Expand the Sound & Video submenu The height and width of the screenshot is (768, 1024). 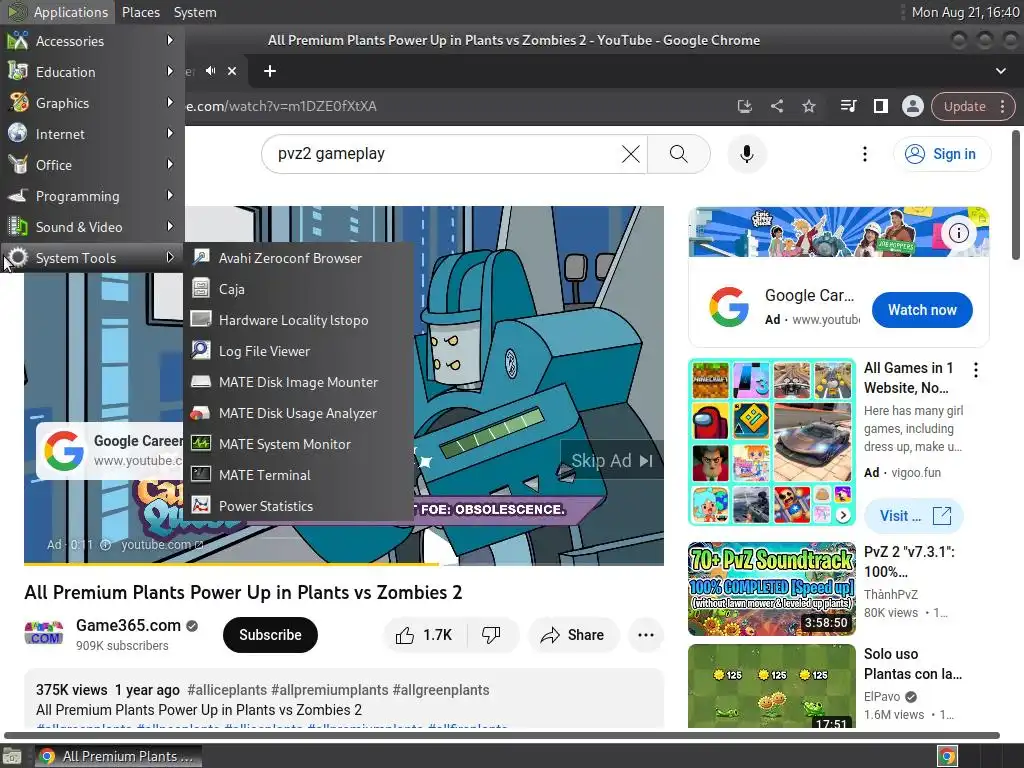coord(92,227)
